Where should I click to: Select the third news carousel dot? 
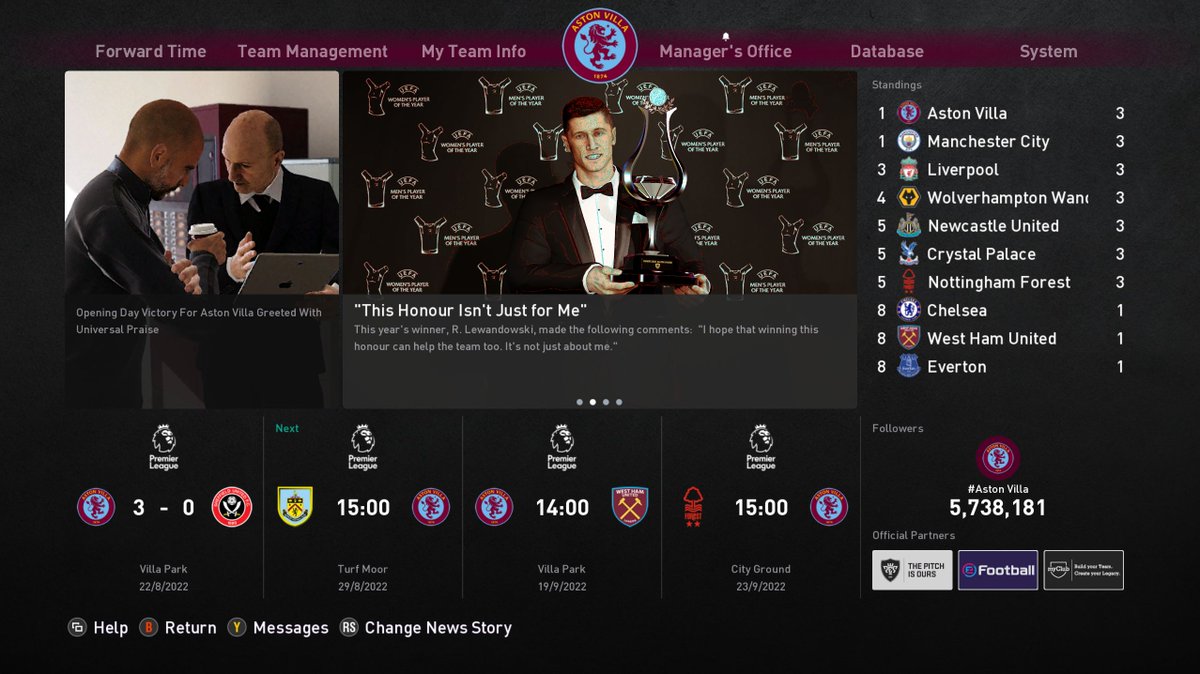click(606, 402)
